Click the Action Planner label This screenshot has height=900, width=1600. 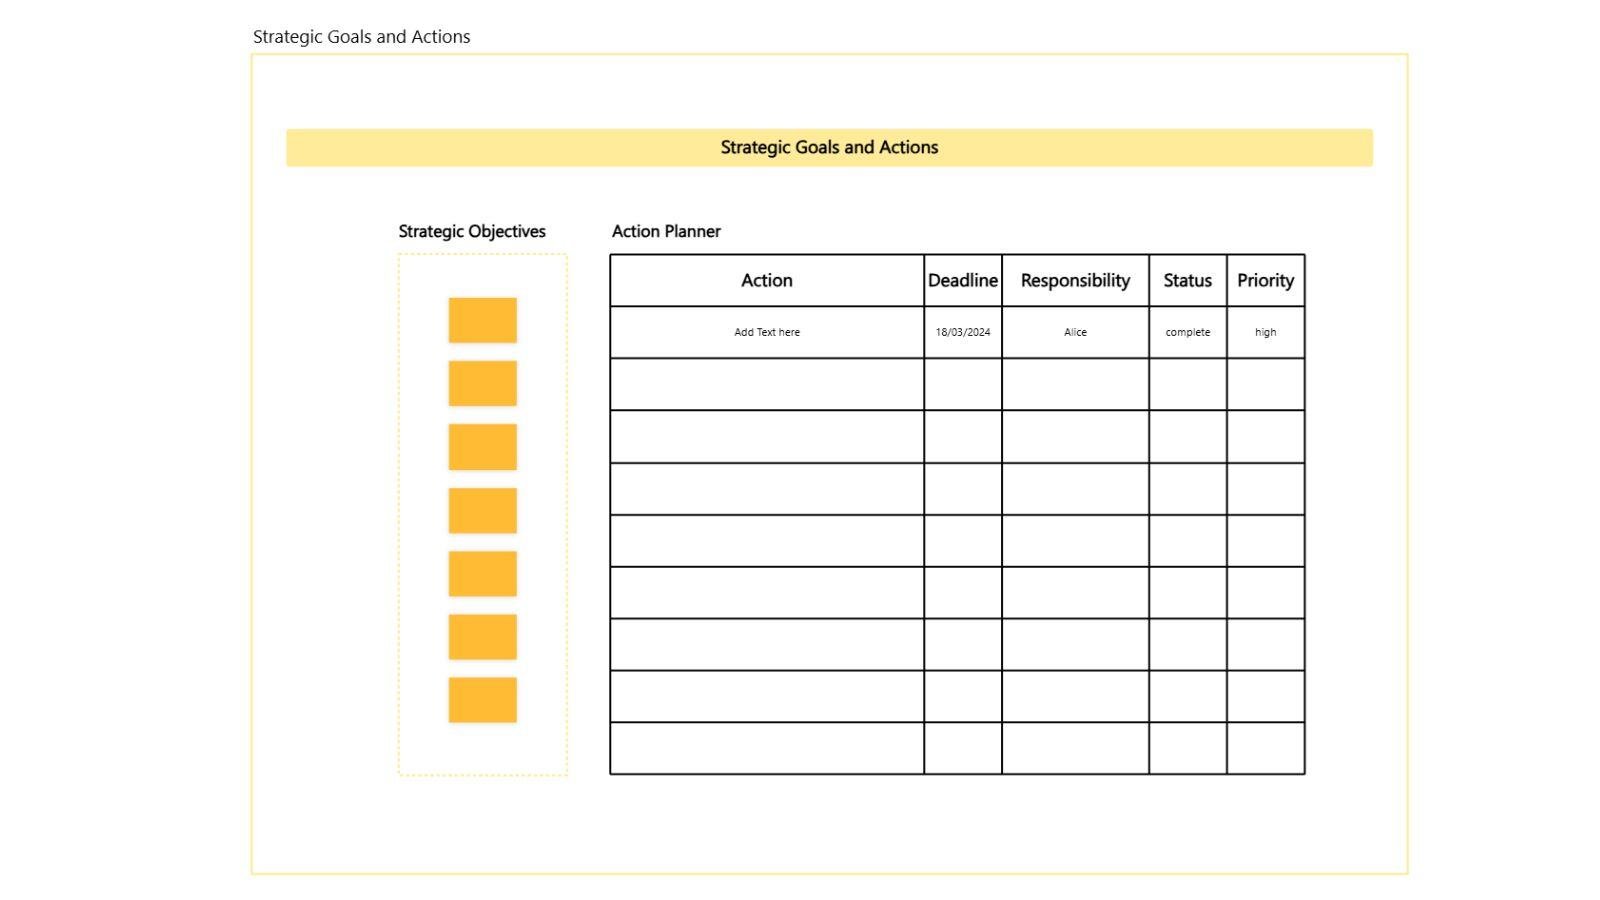[x=666, y=231]
